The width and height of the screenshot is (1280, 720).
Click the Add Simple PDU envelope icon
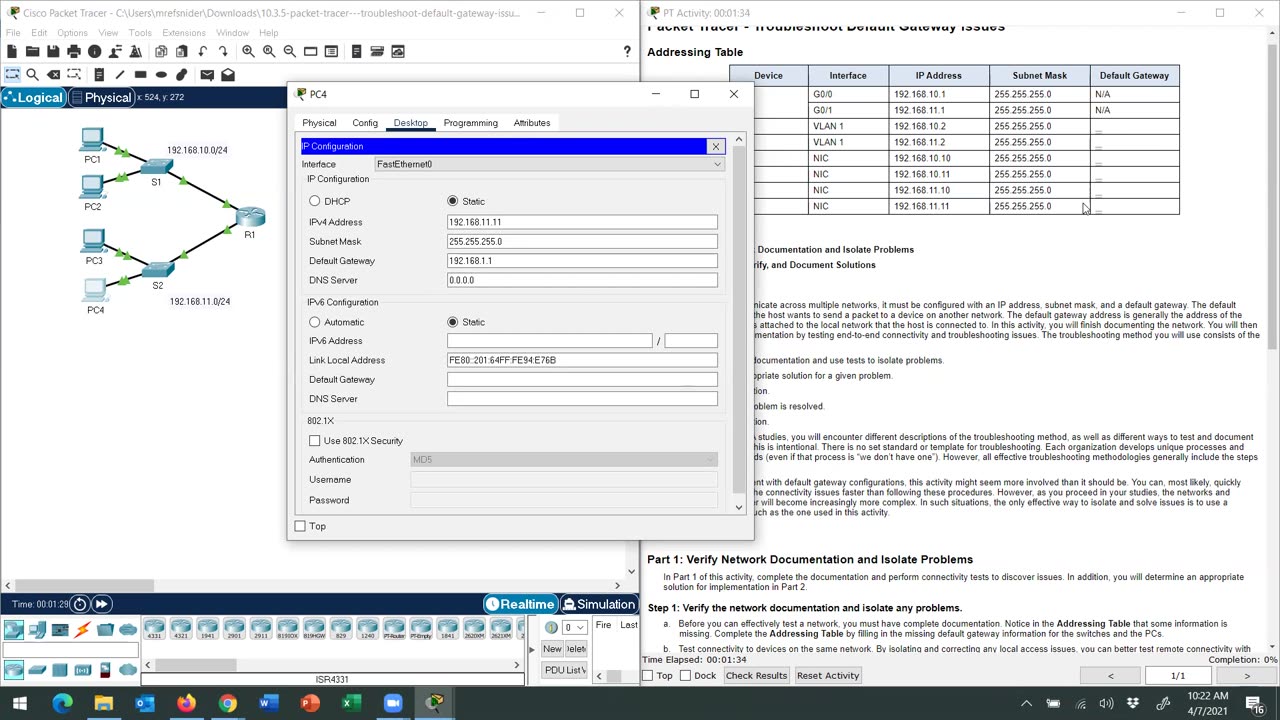tap(207, 74)
